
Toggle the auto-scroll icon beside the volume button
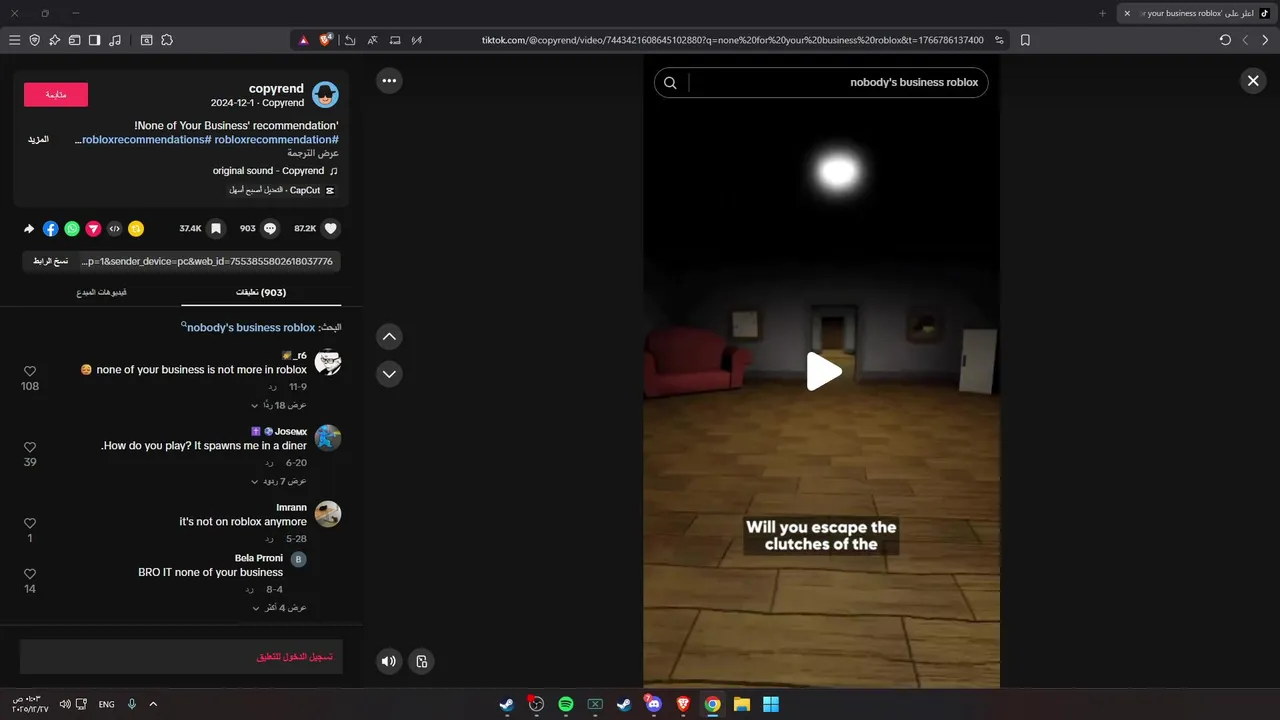[422, 661]
